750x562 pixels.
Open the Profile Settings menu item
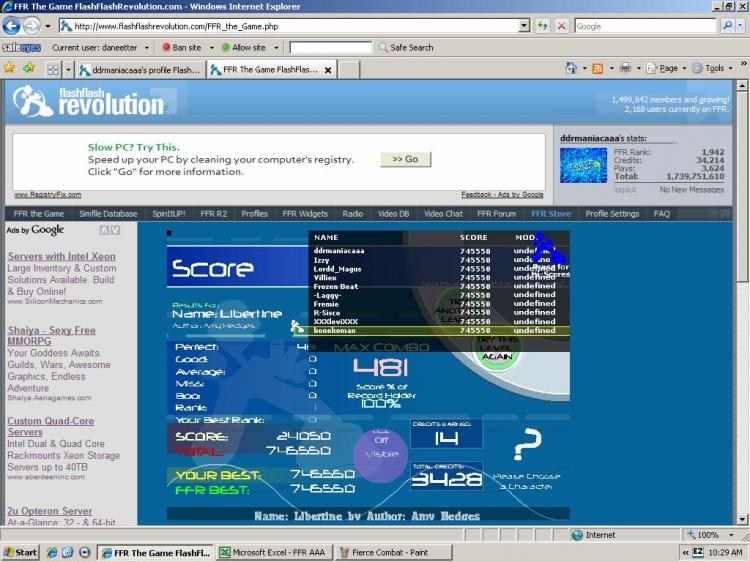click(x=612, y=214)
